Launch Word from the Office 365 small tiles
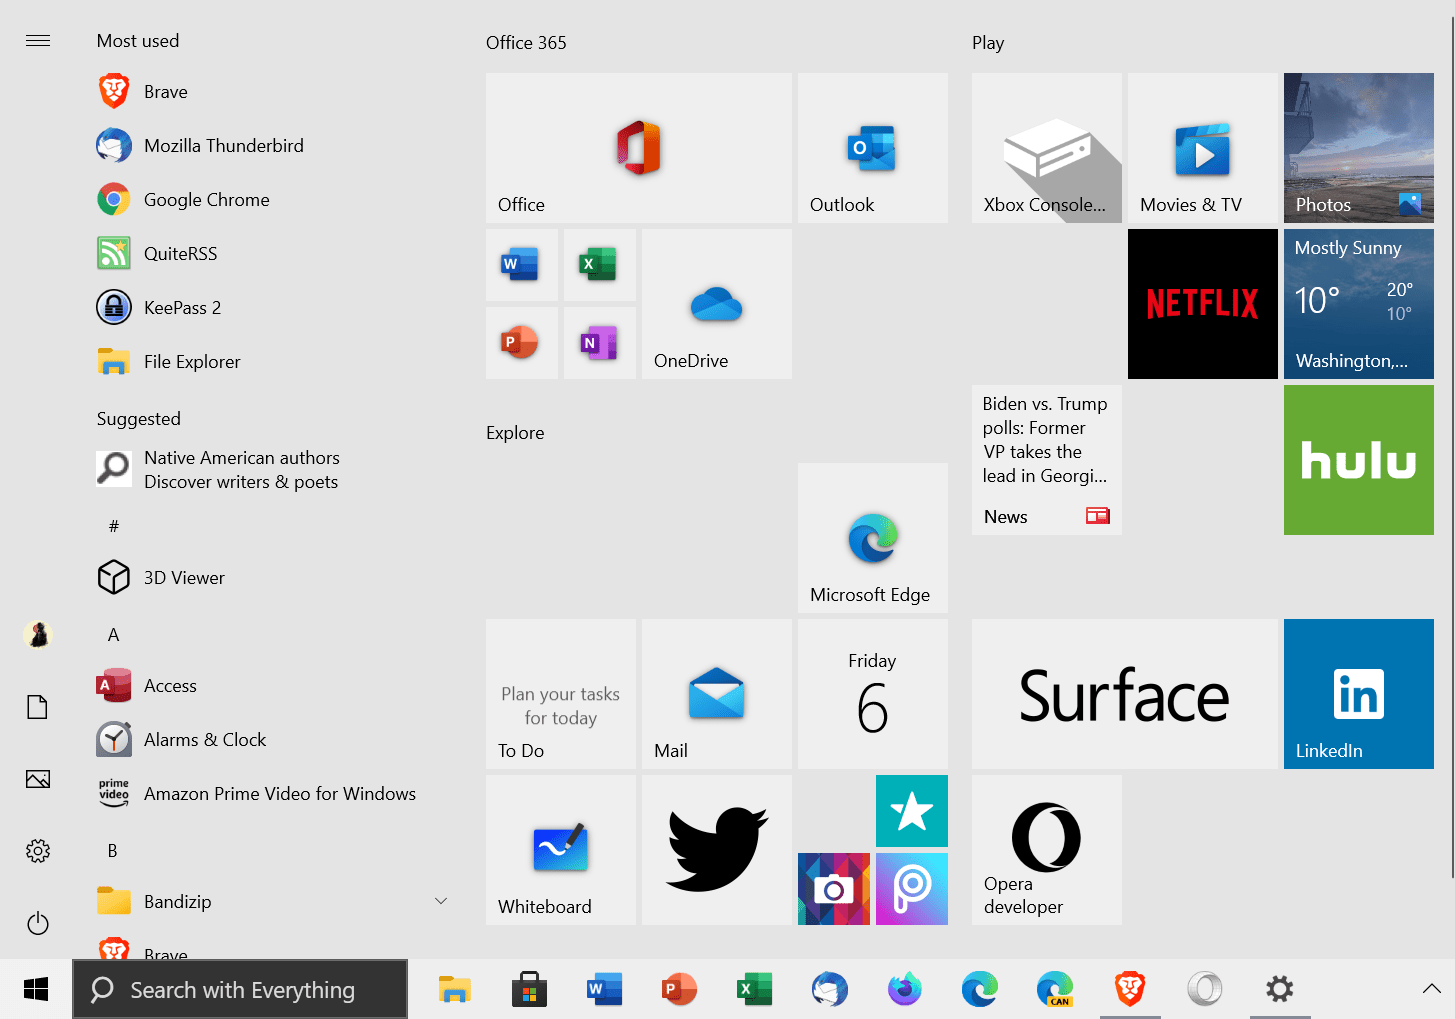Viewport: 1455px width, 1019px height. tap(521, 265)
